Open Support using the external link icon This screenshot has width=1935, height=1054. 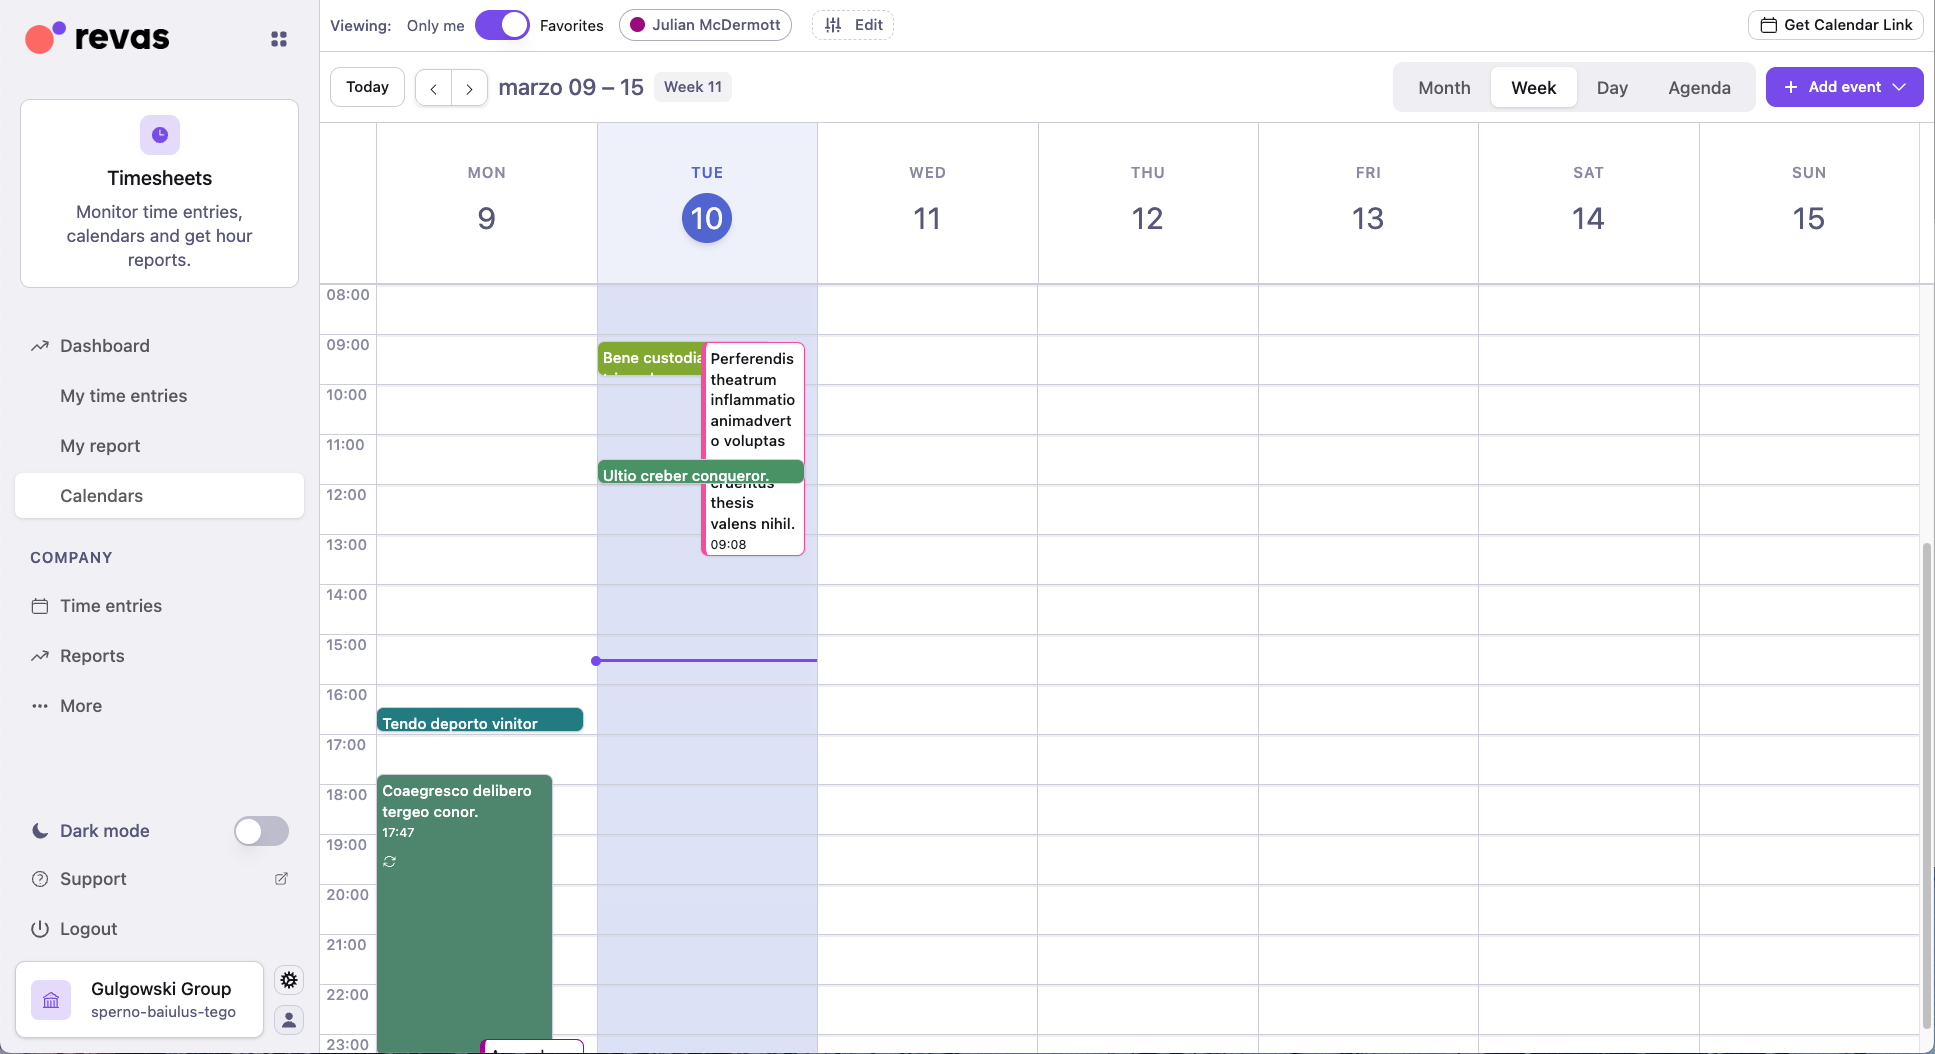tap(281, 878)
